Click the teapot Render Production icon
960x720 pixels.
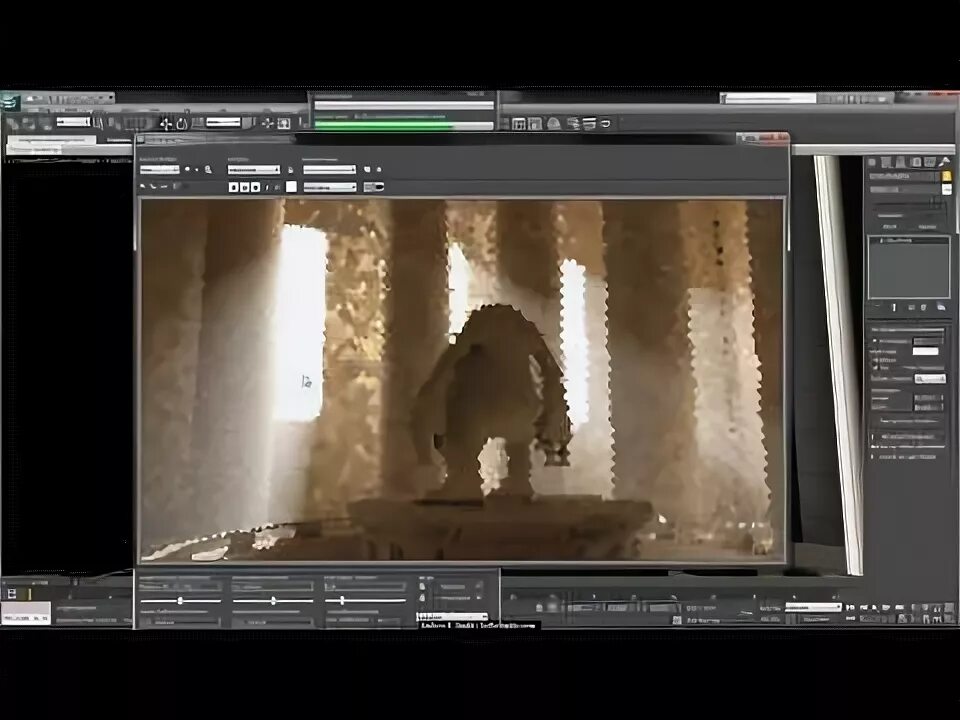(606, 124)
